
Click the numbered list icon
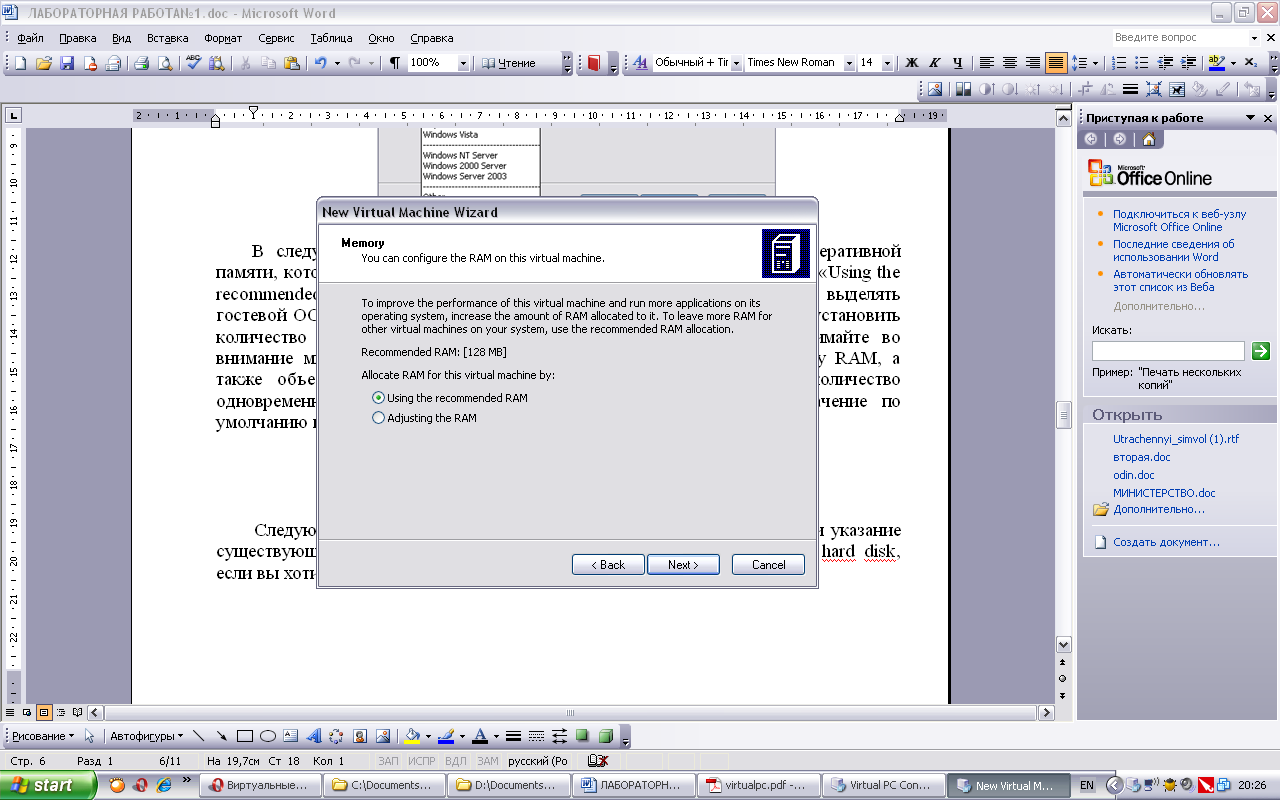coord(1120,63)
